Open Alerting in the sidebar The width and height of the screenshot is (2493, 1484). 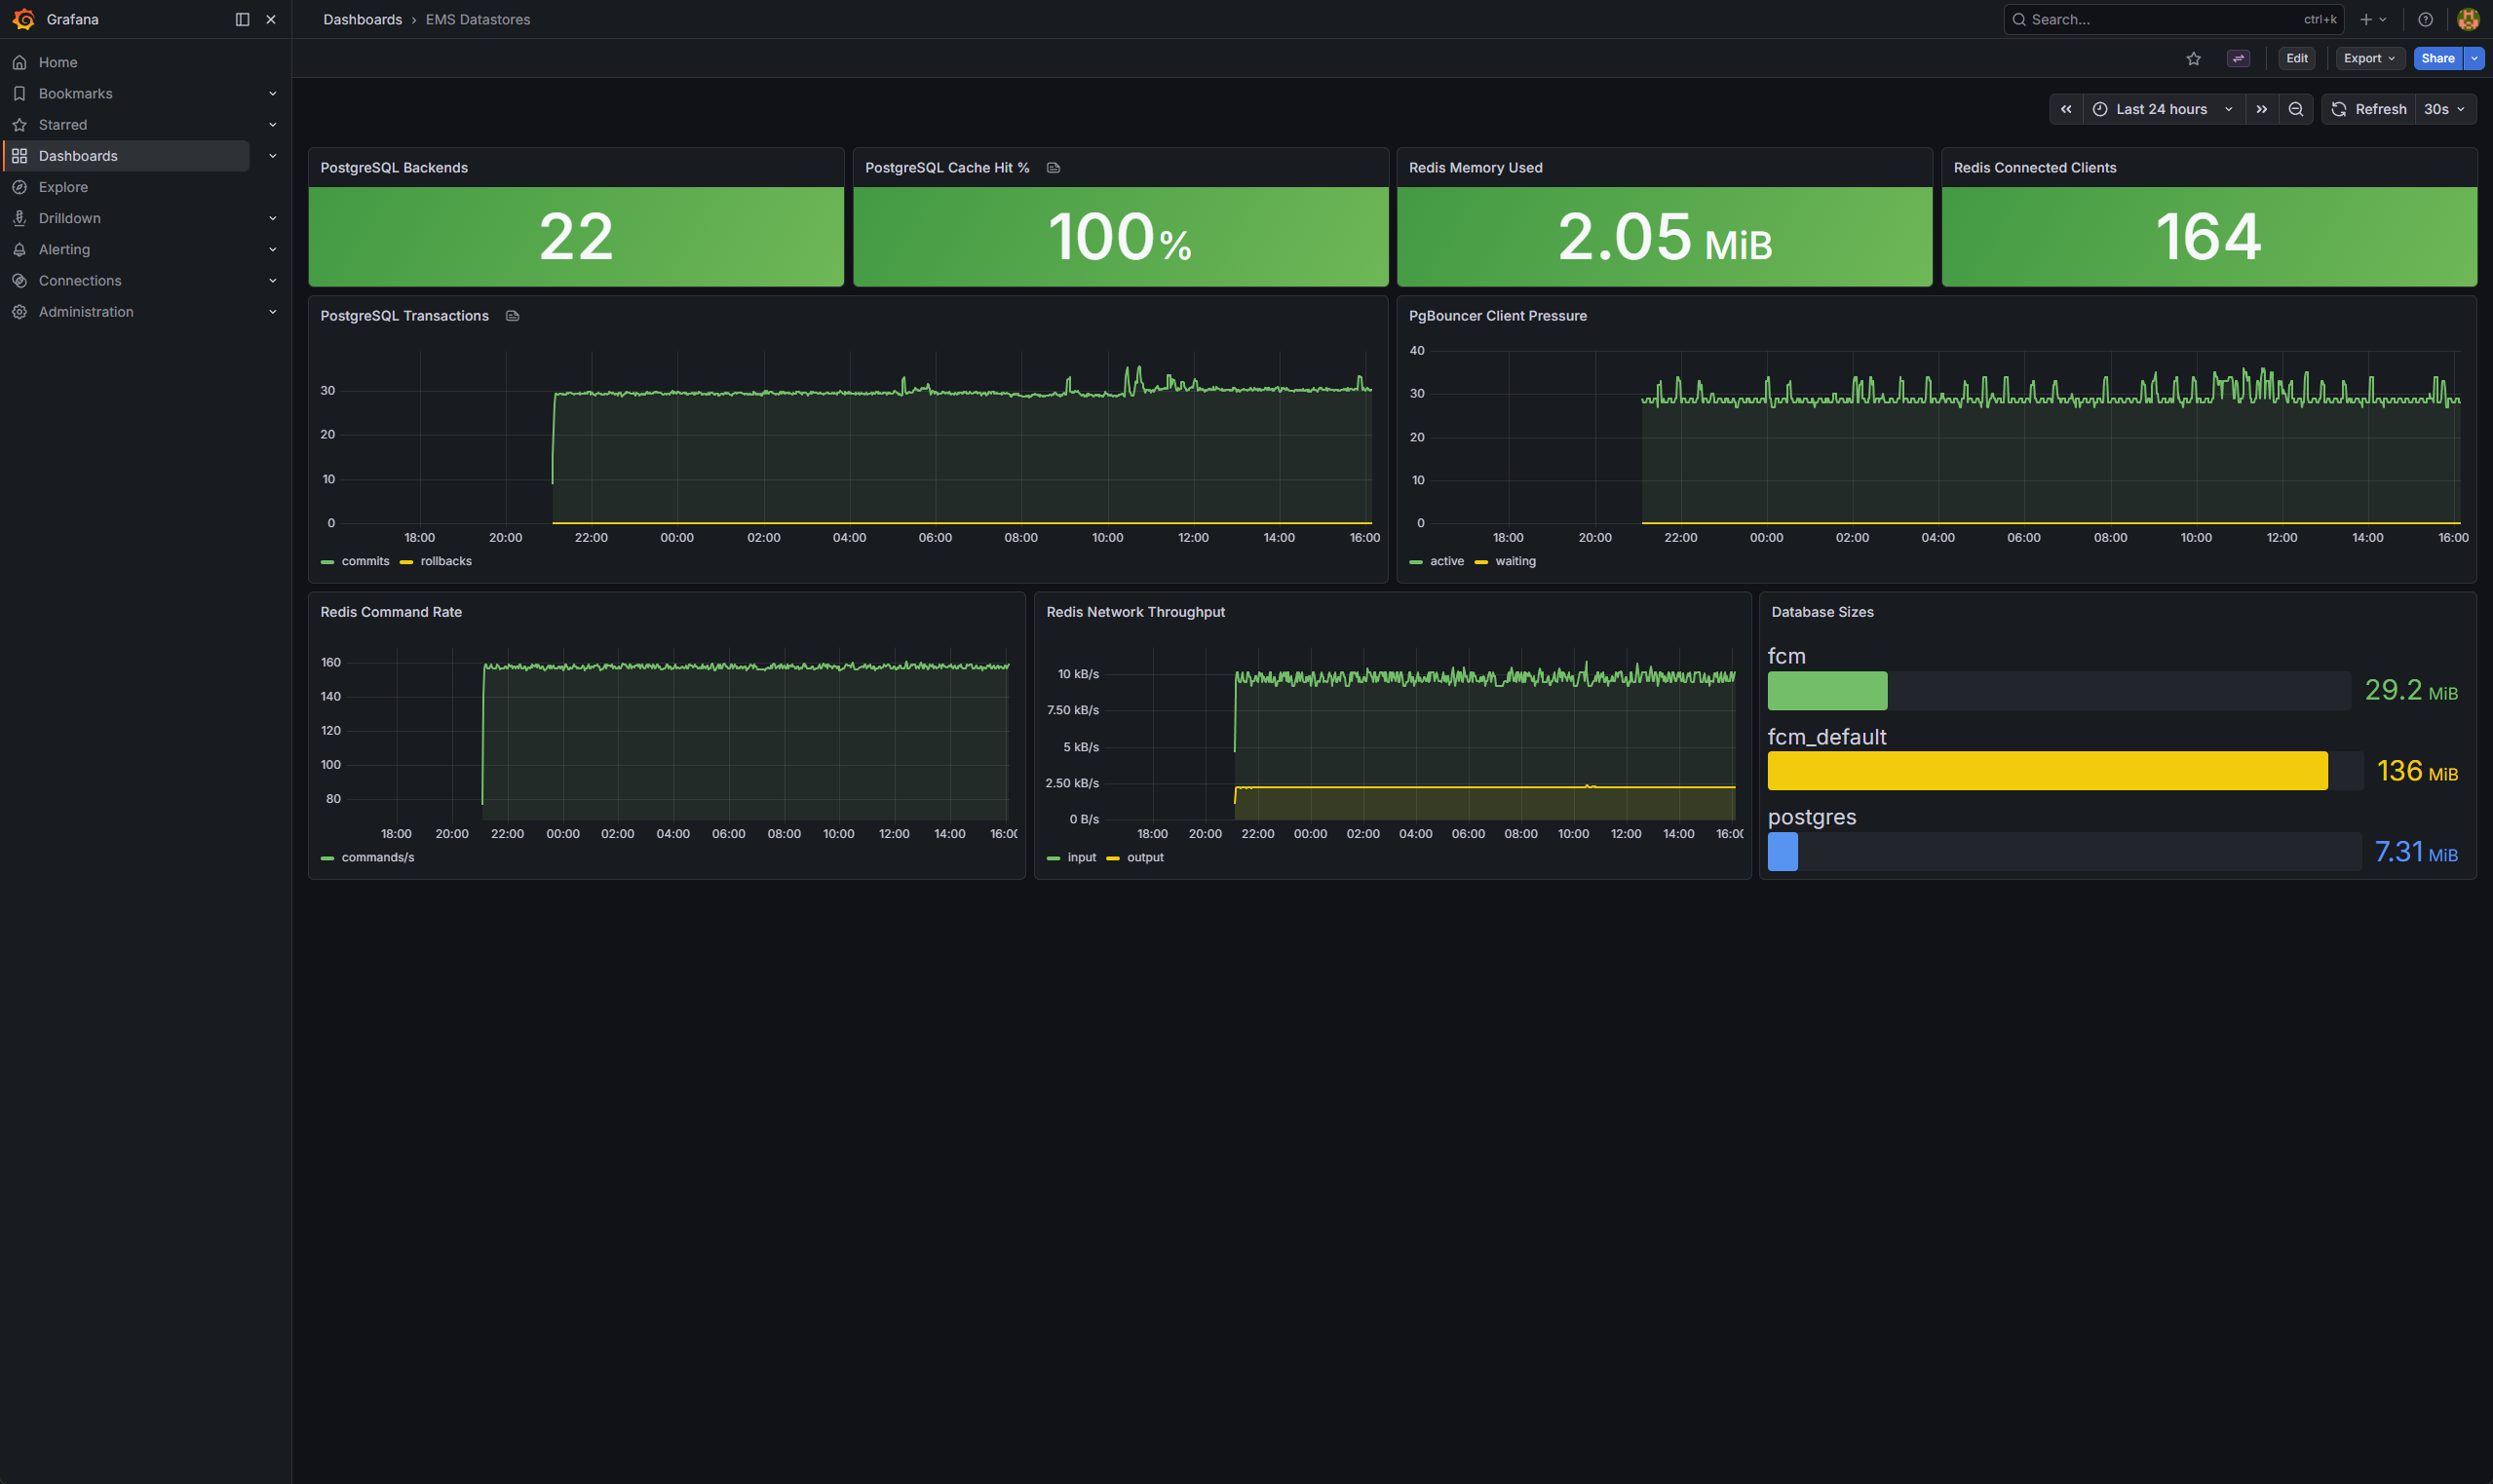[x=64, y=249]
